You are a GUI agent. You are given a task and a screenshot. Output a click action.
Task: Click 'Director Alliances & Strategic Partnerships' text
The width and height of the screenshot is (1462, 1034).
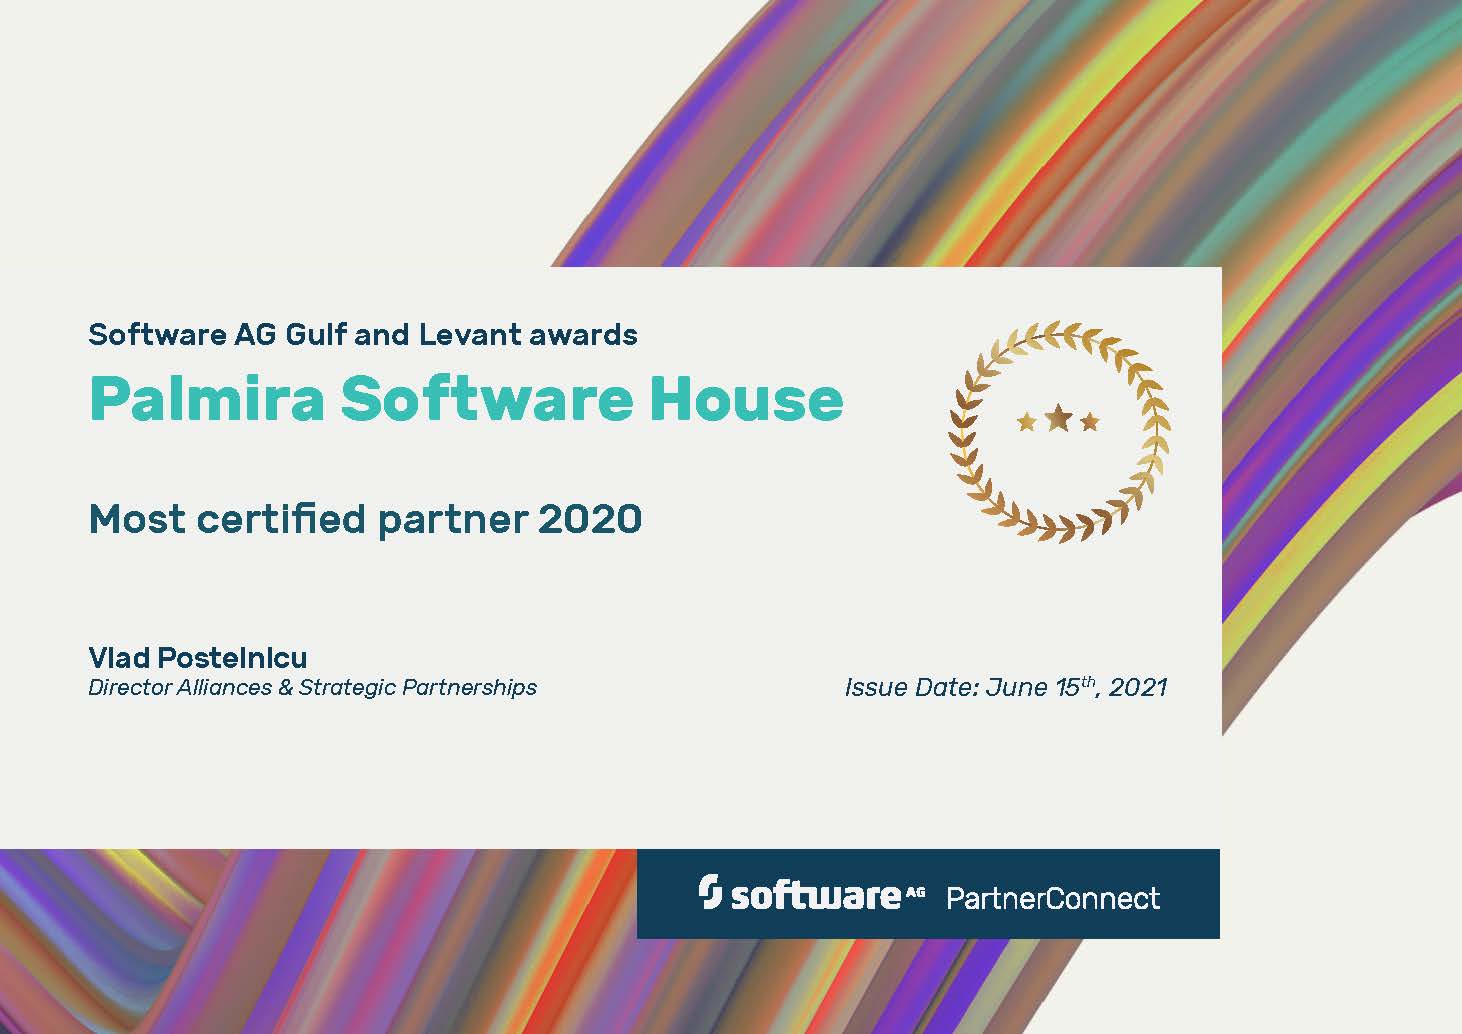(313, 688)
